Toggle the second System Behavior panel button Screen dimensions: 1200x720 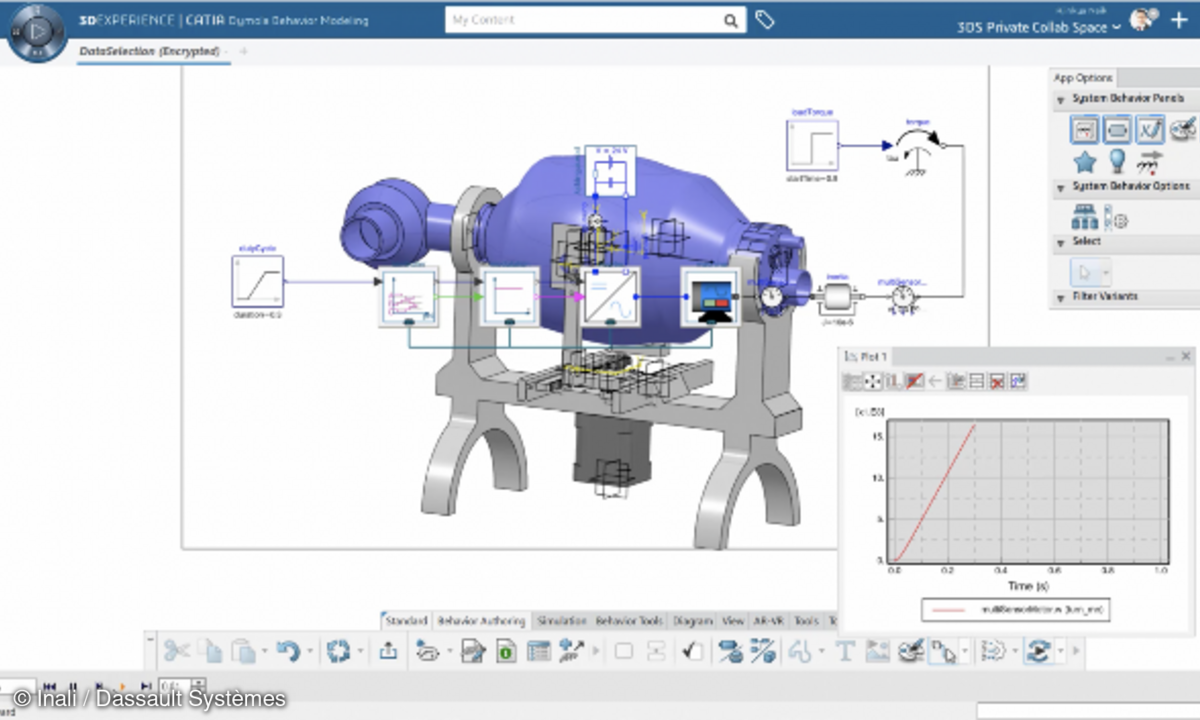[x=1118, y=128]
